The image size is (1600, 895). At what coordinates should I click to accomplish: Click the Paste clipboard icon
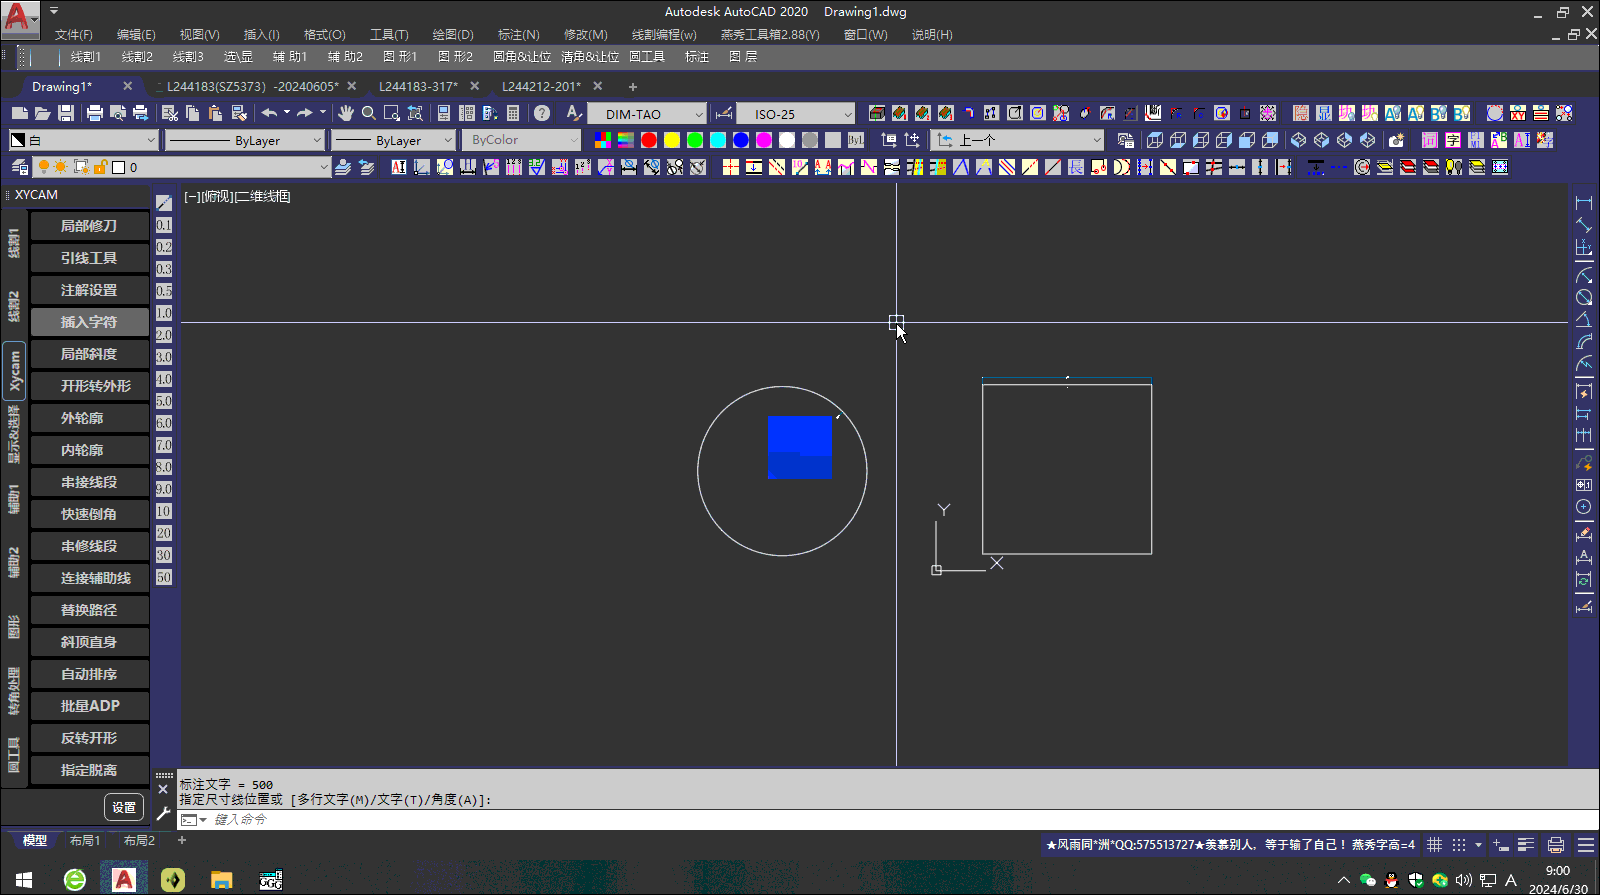(x=216, y=113)
